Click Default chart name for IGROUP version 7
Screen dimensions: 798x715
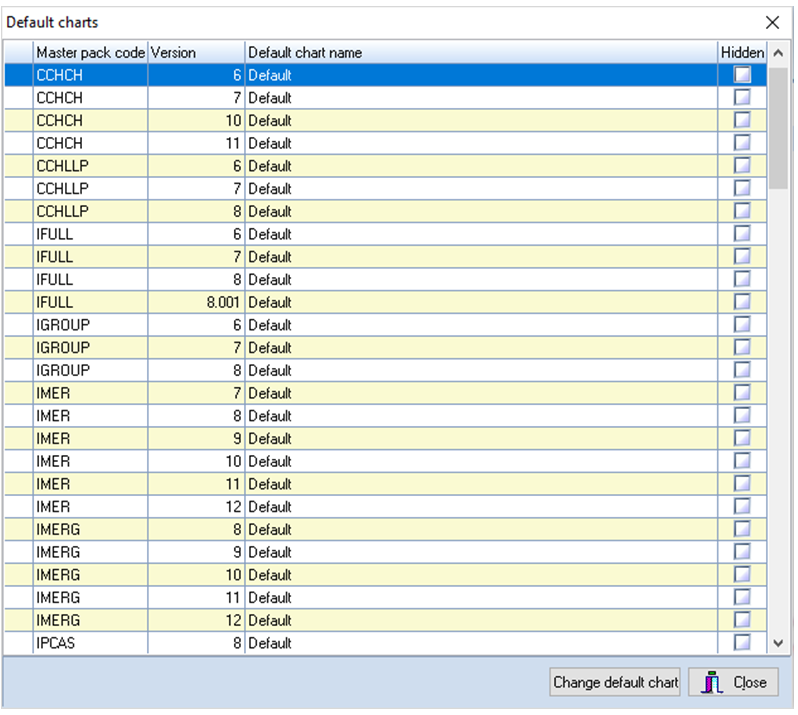tap(481, 348)
